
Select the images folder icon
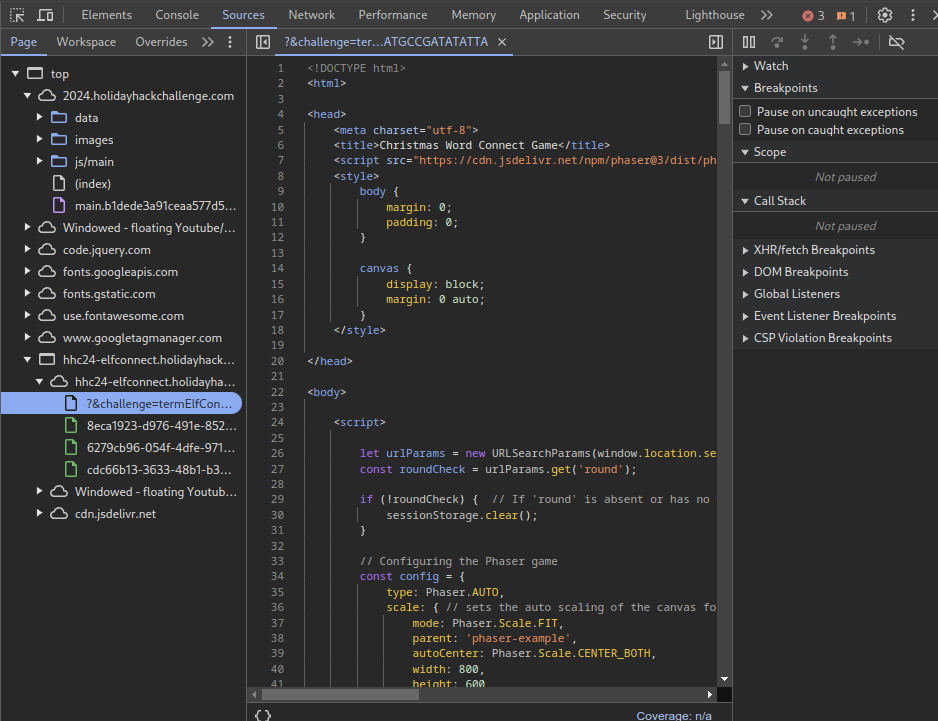[x=59, y=139]
